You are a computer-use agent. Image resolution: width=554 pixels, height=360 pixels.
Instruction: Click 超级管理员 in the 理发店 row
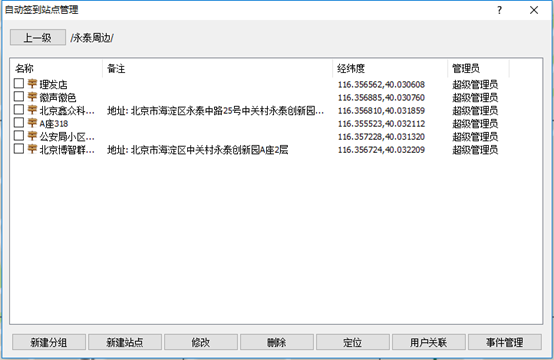(475, 85)
